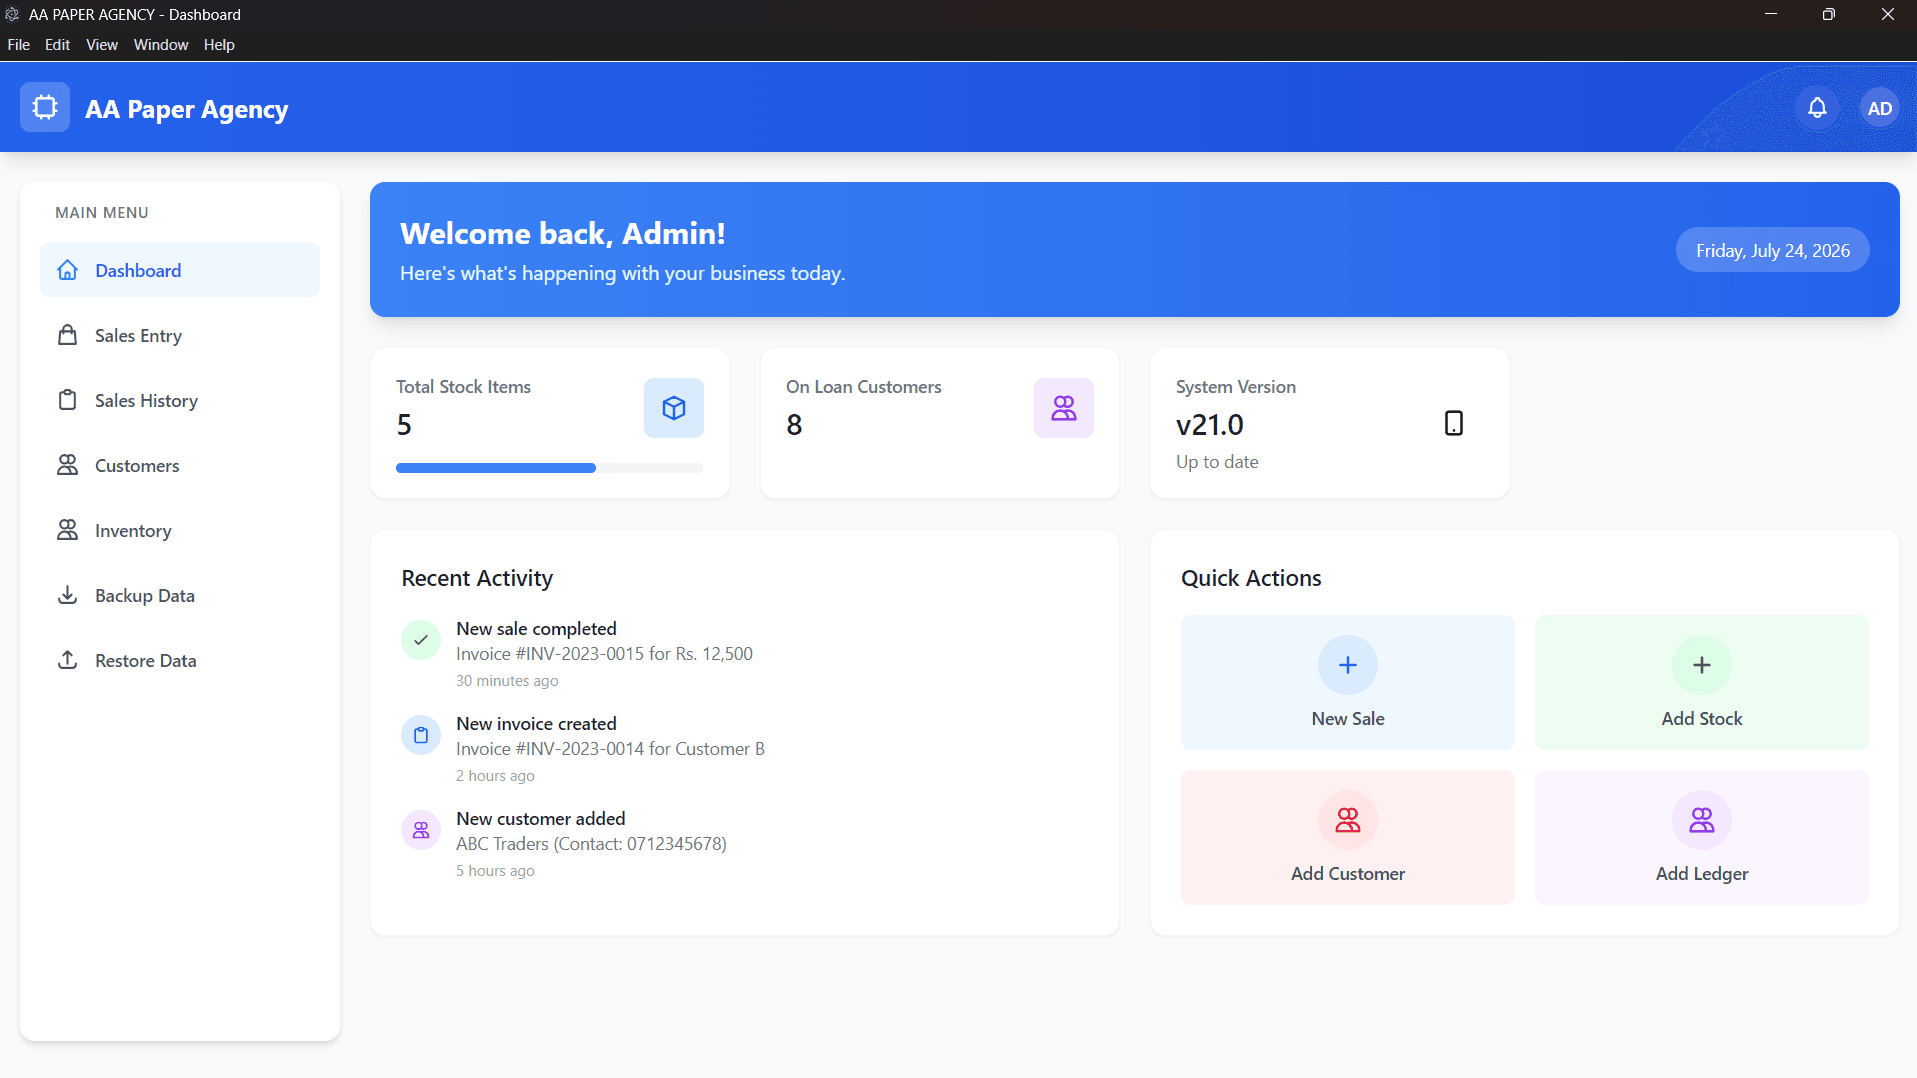Viewport: 1917px width, 1078px height.
Task: Go to Sales Entry page
Action: click(x=180, y=335)
